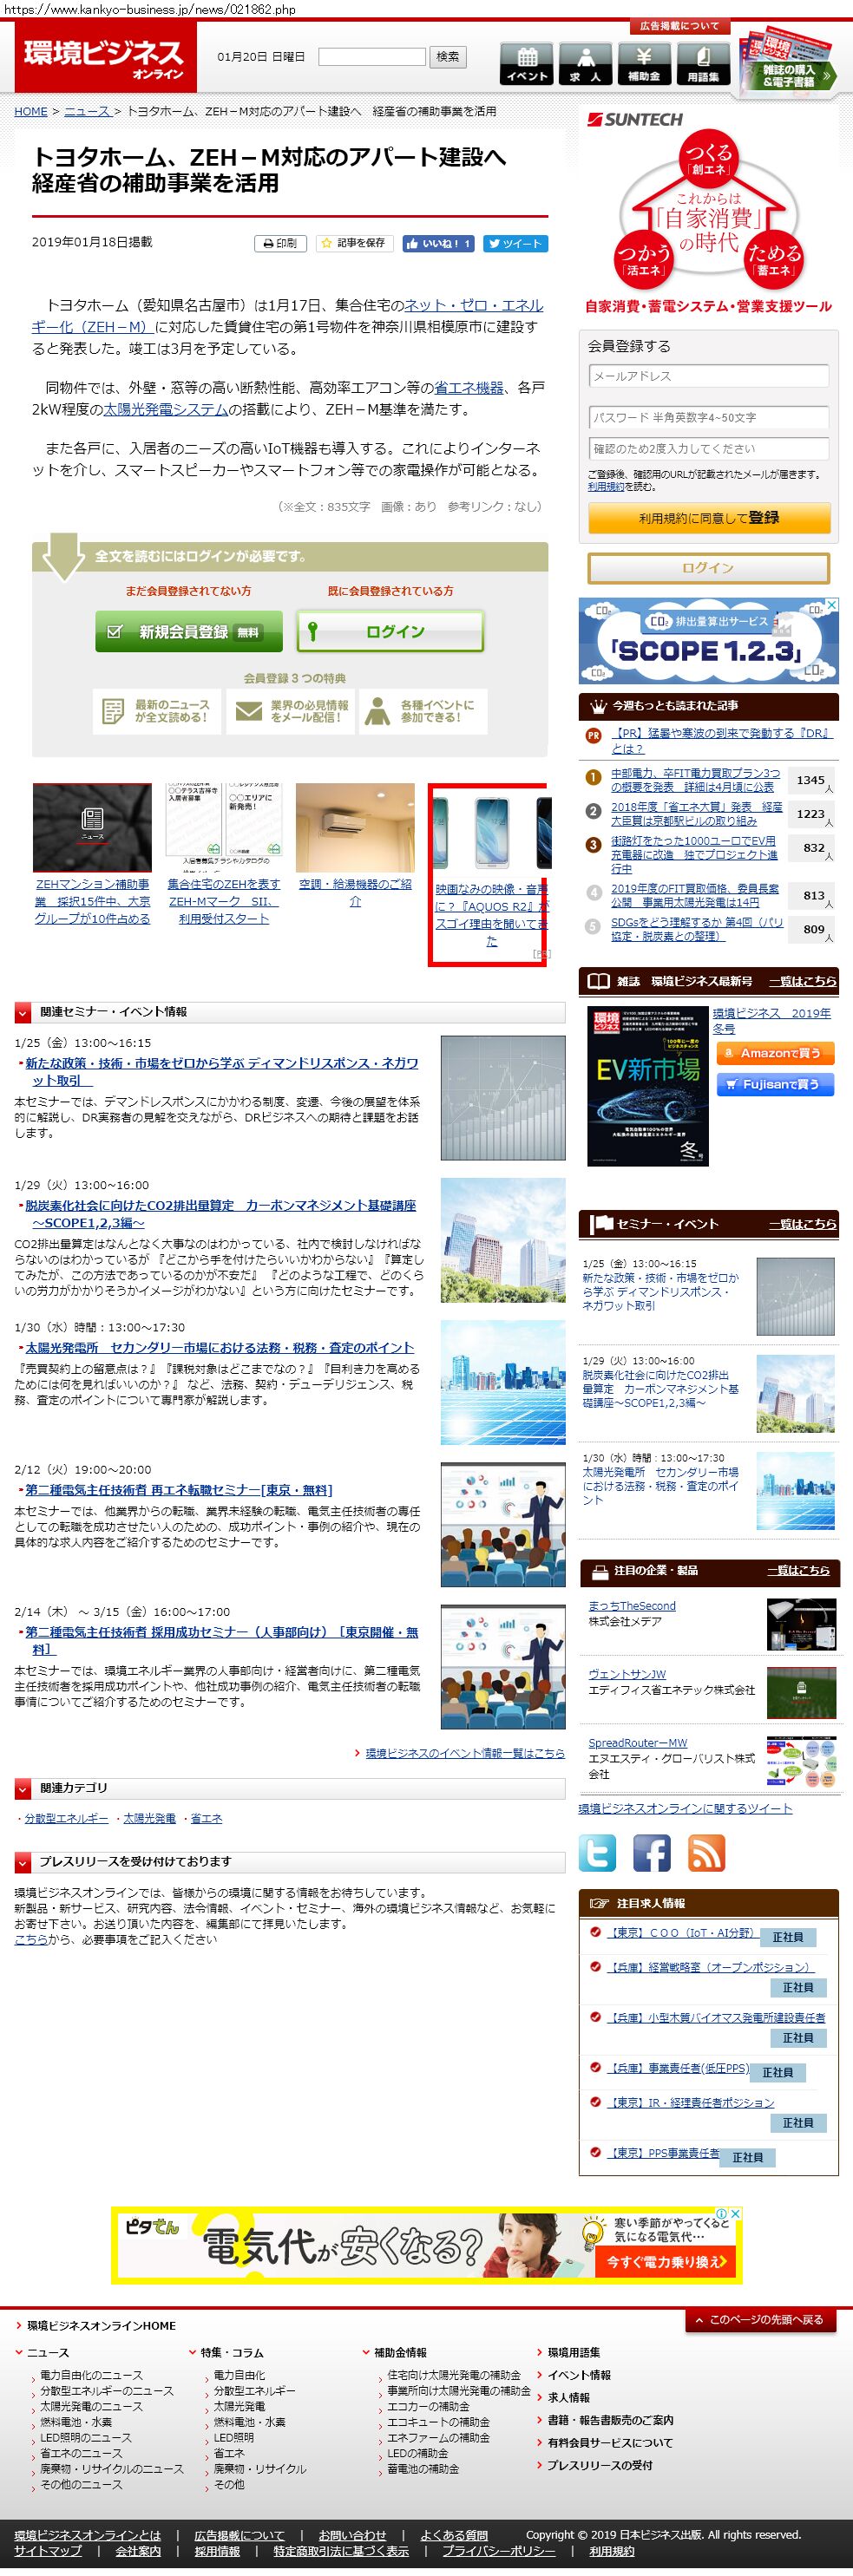Image resolution: width=853 pixels, height=2576 pixels.
Task: Click the ピタでん 電気代が安くなる banner ad
Action: pos(426,2246)
